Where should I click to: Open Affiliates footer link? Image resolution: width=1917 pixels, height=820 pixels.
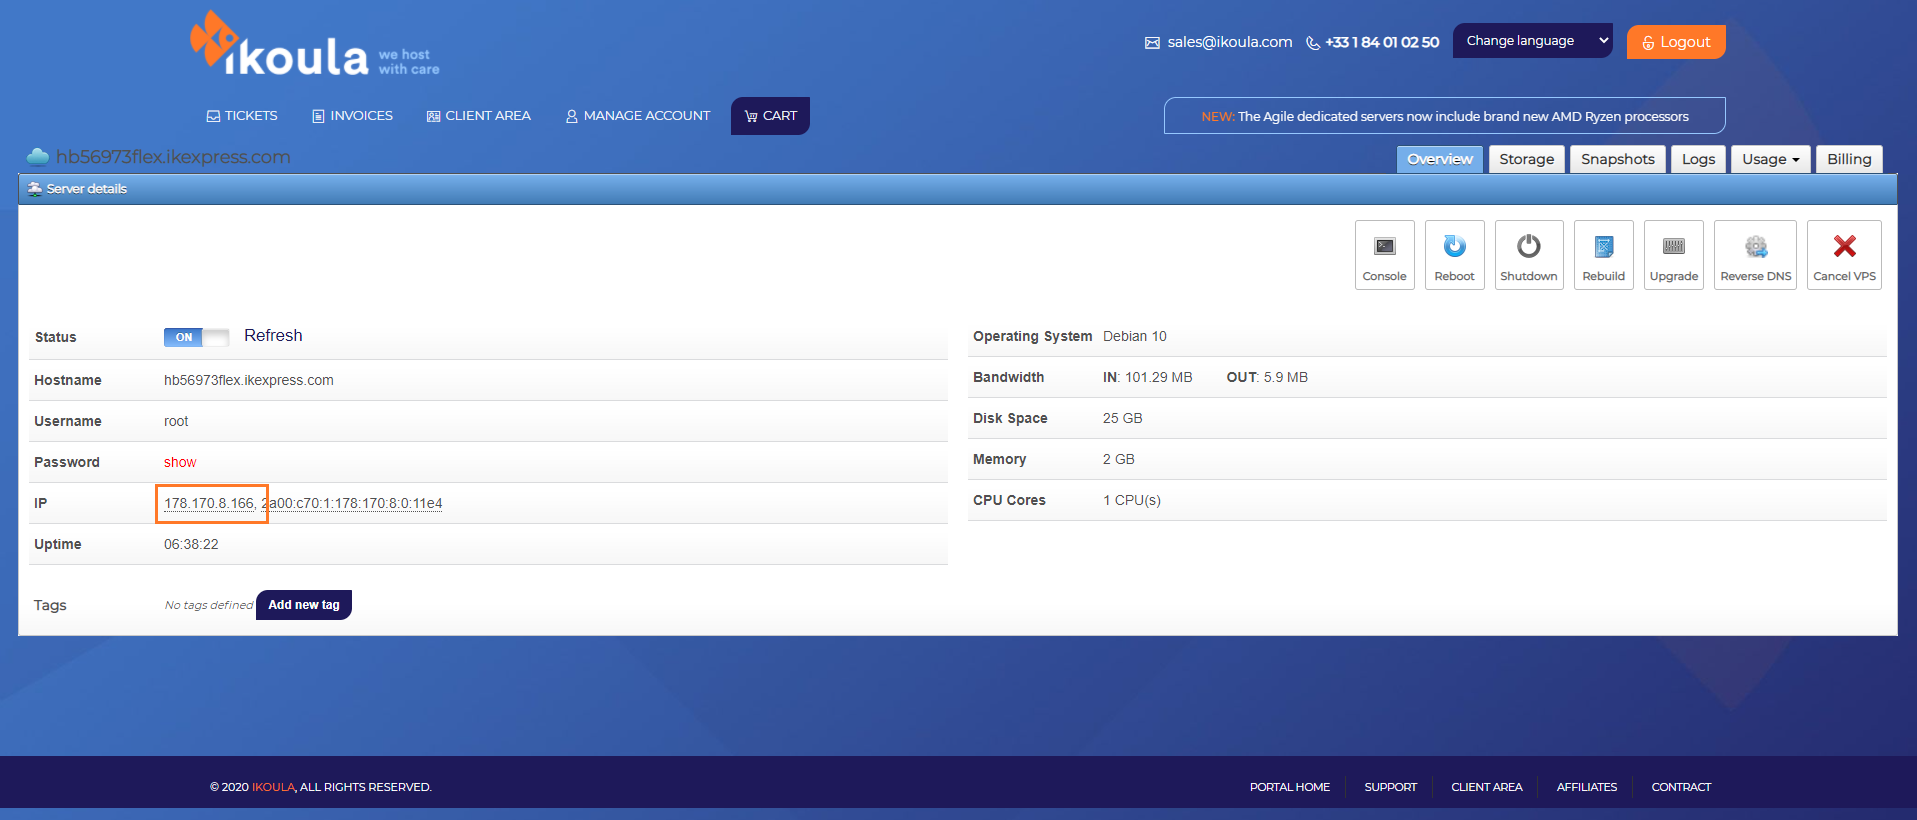coord(1586,787)
